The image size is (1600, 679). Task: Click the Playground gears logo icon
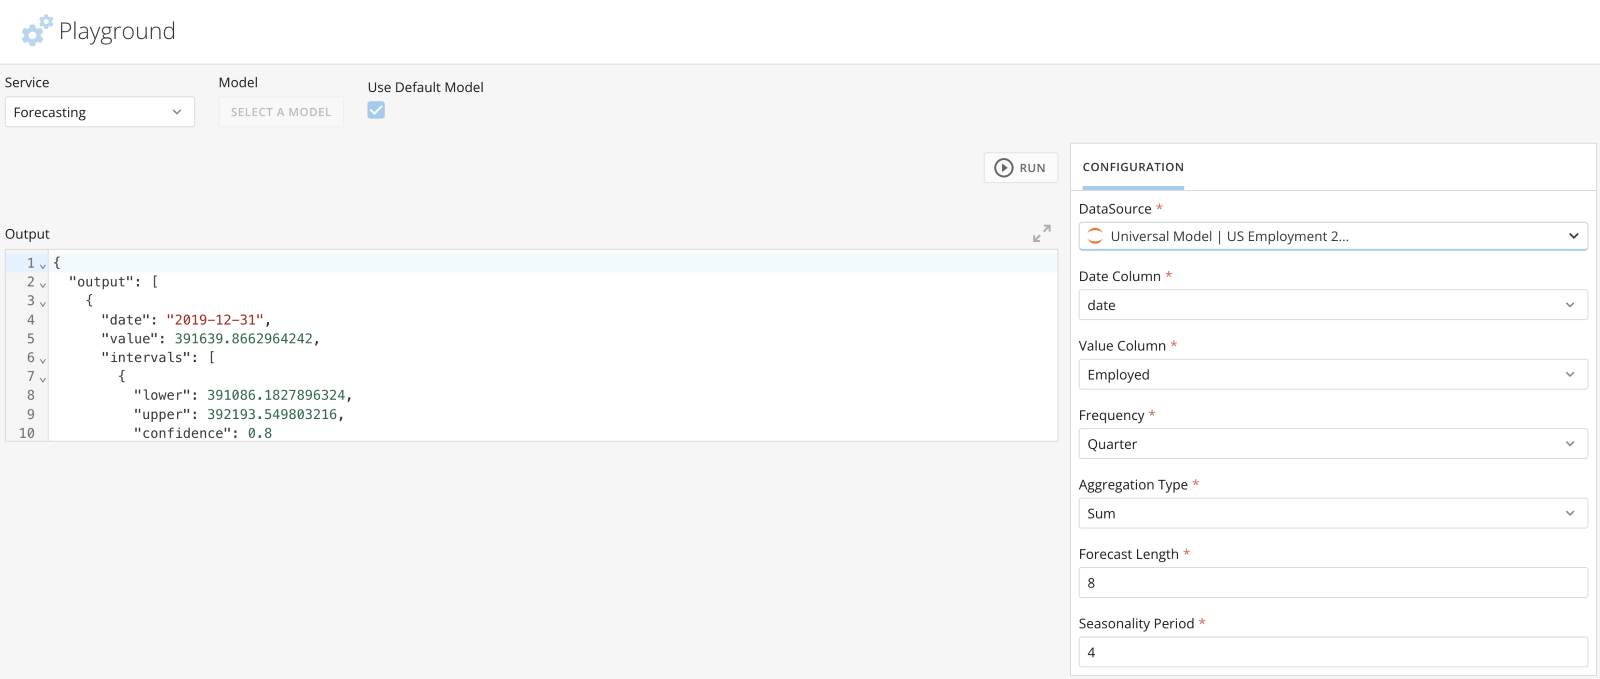[x=37, y=31]
